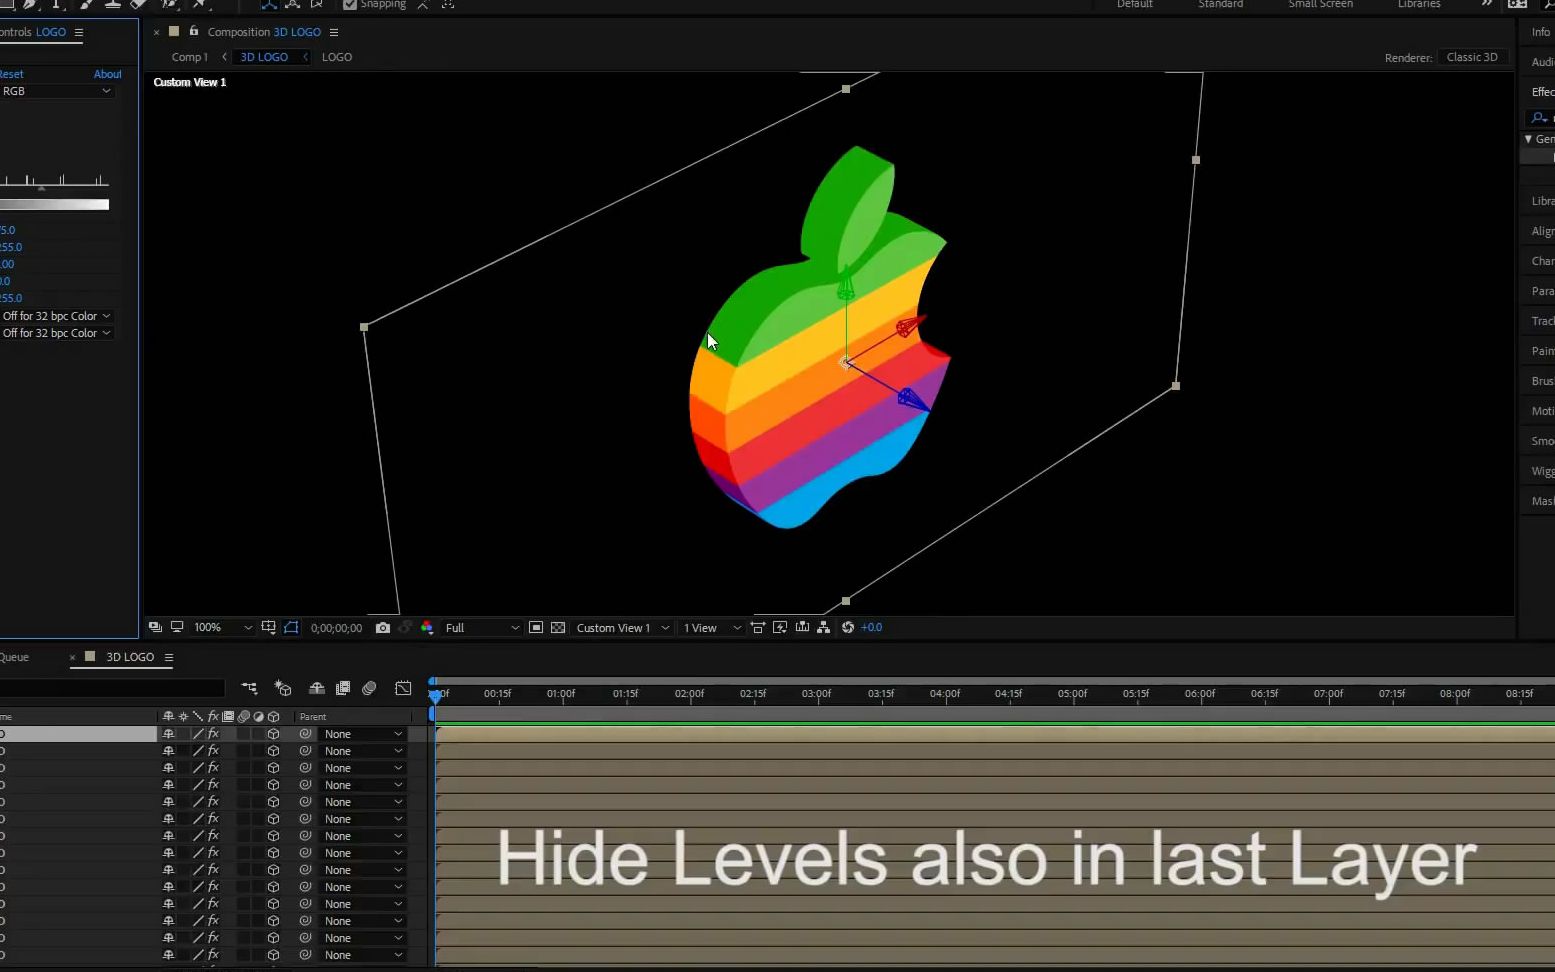Switch to the Composition 3D LOGO tab

[x=264, y=32]
